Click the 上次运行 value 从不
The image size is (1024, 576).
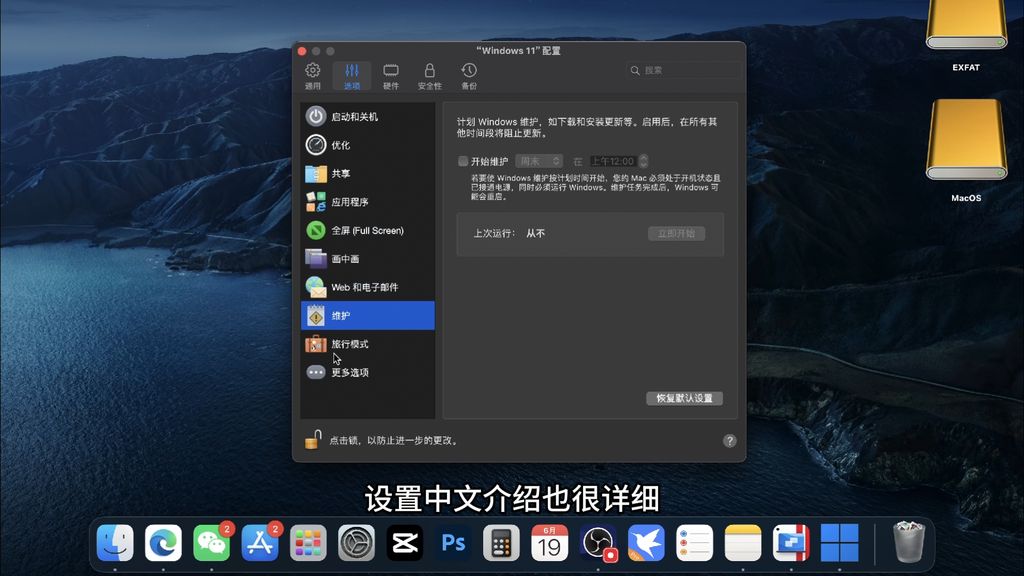click(x=536, y=233)
